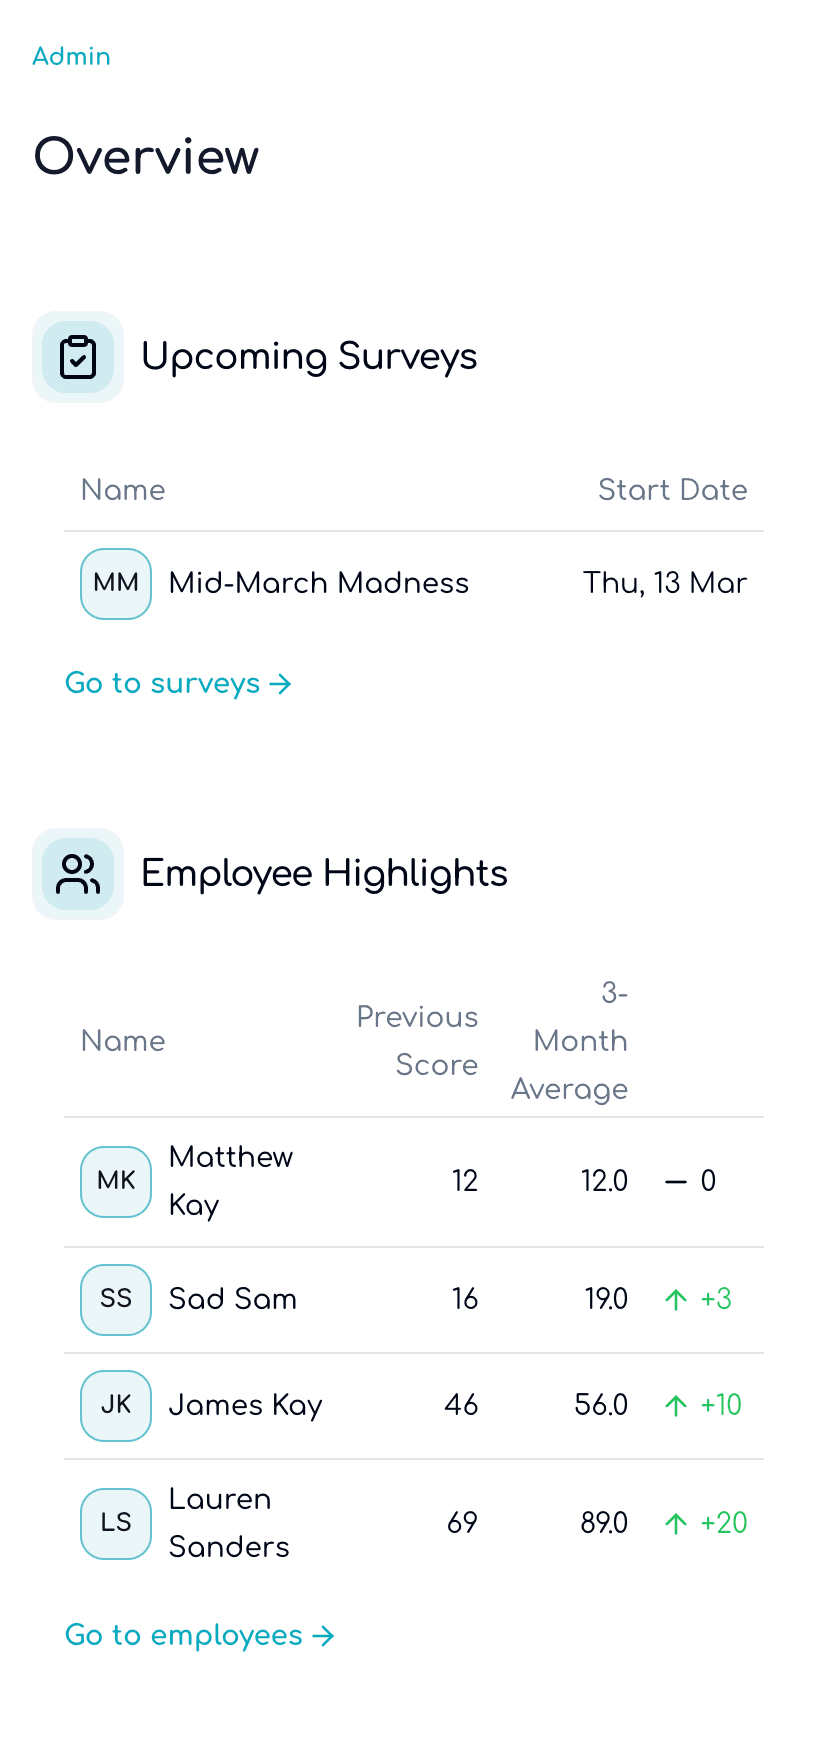This screenshot has height=1742, width=826.
Task: Follow the Go to surveys link
Action: click(x=178, y=683)
